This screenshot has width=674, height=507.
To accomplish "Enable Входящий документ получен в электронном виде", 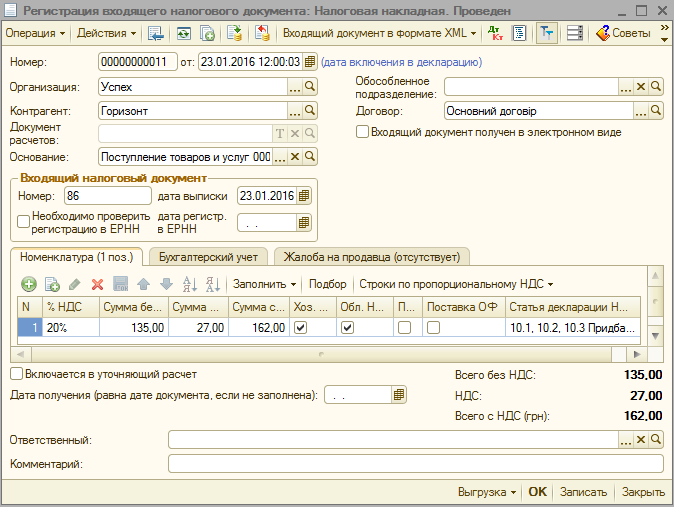I will point(363,132).
